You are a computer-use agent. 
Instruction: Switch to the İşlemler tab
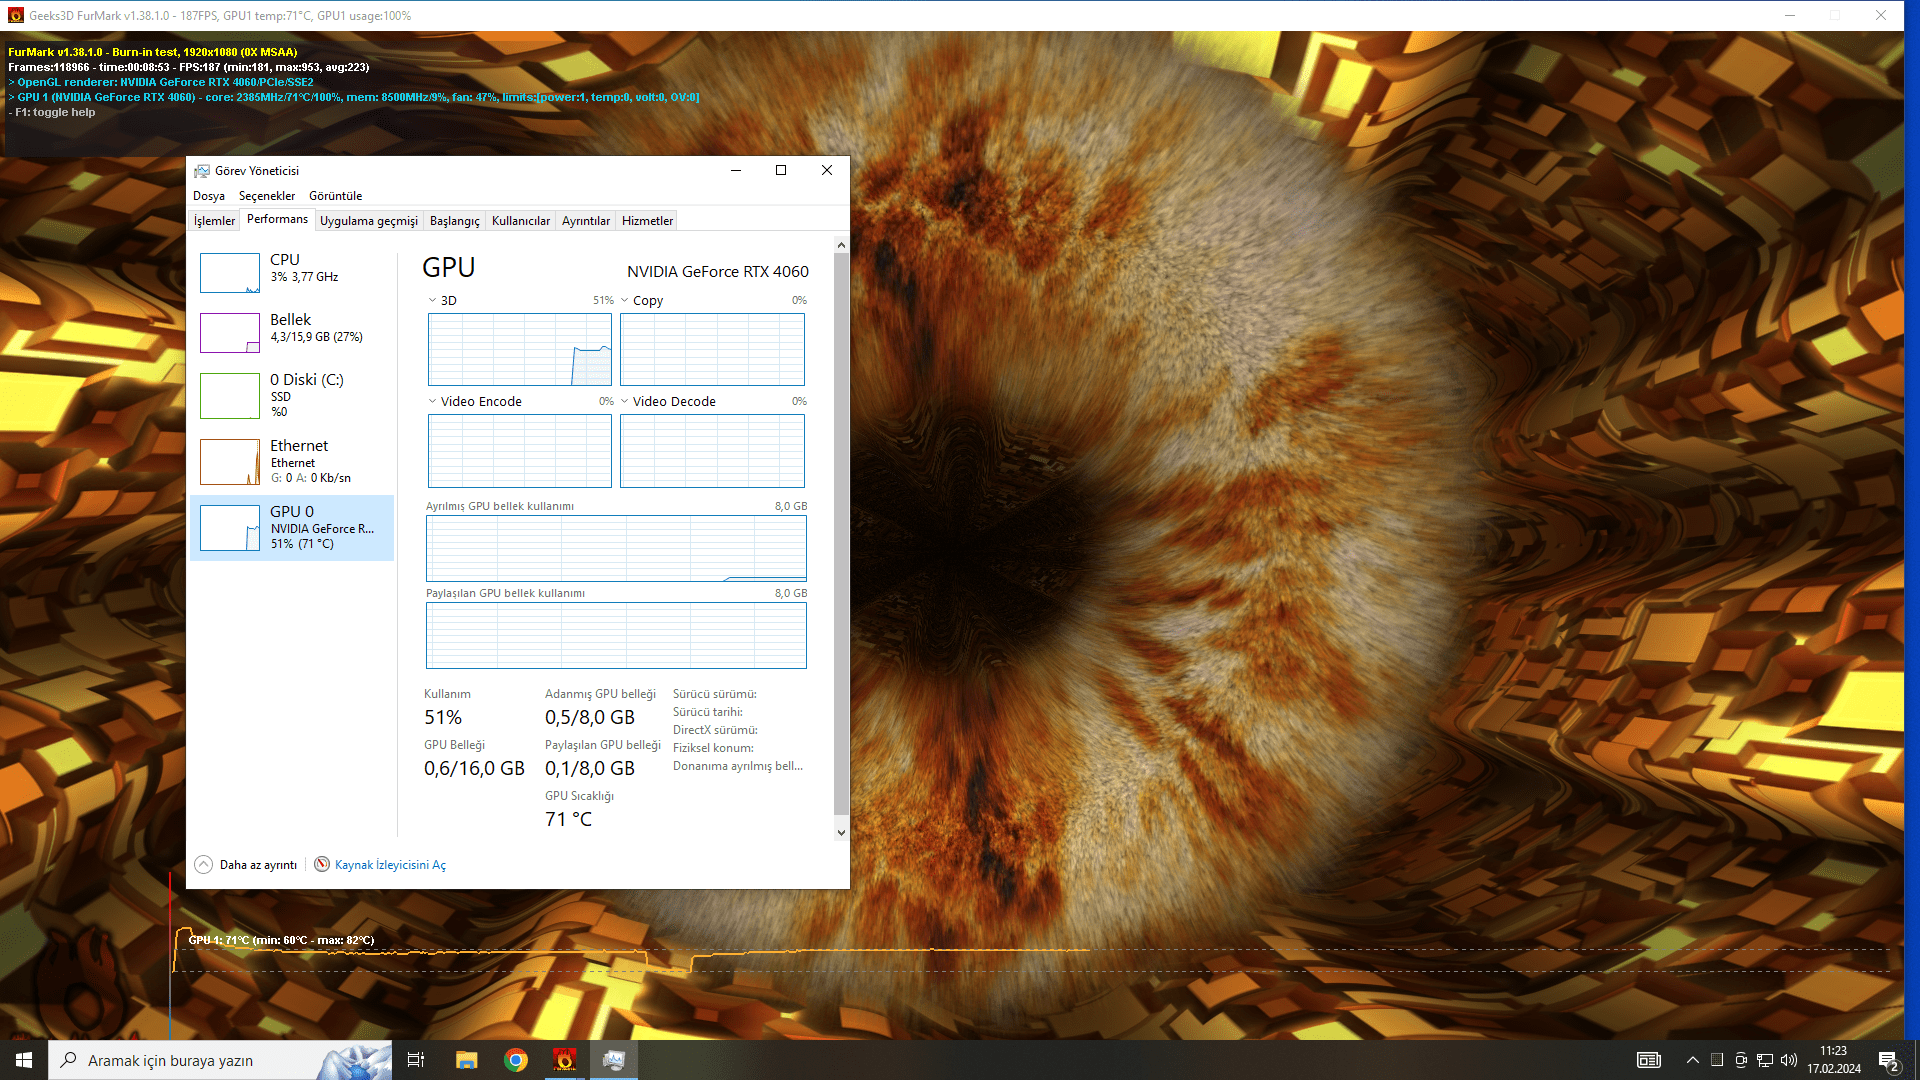pos(214,221)
